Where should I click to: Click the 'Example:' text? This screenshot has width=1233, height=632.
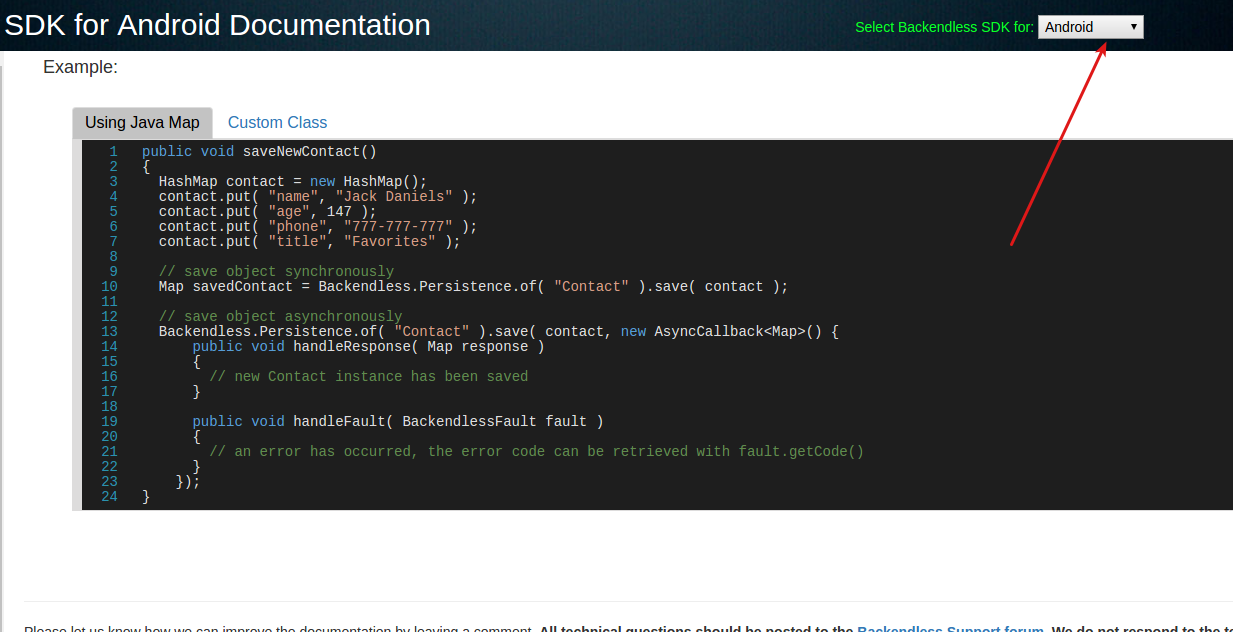click(x=80, y=67)
